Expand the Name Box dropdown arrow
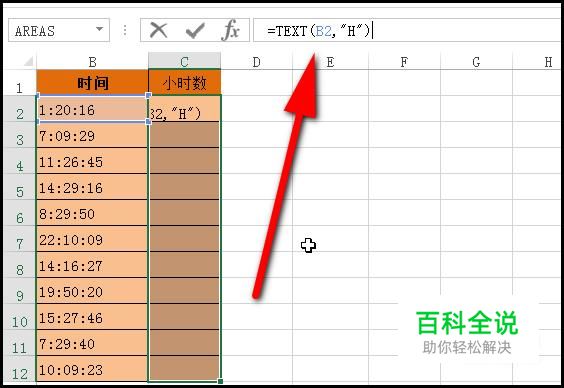 click(x=99, y=29)
